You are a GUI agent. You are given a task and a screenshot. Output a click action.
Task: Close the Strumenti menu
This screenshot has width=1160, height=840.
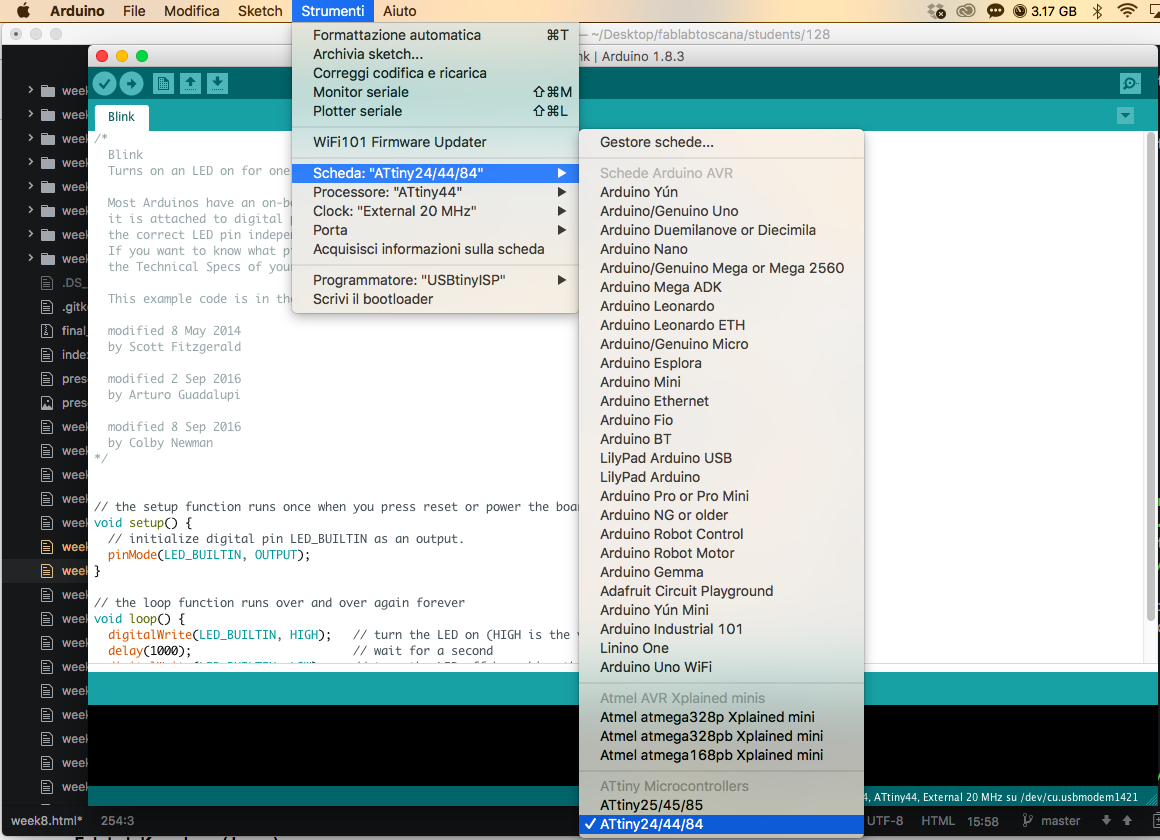click(333, 11)
